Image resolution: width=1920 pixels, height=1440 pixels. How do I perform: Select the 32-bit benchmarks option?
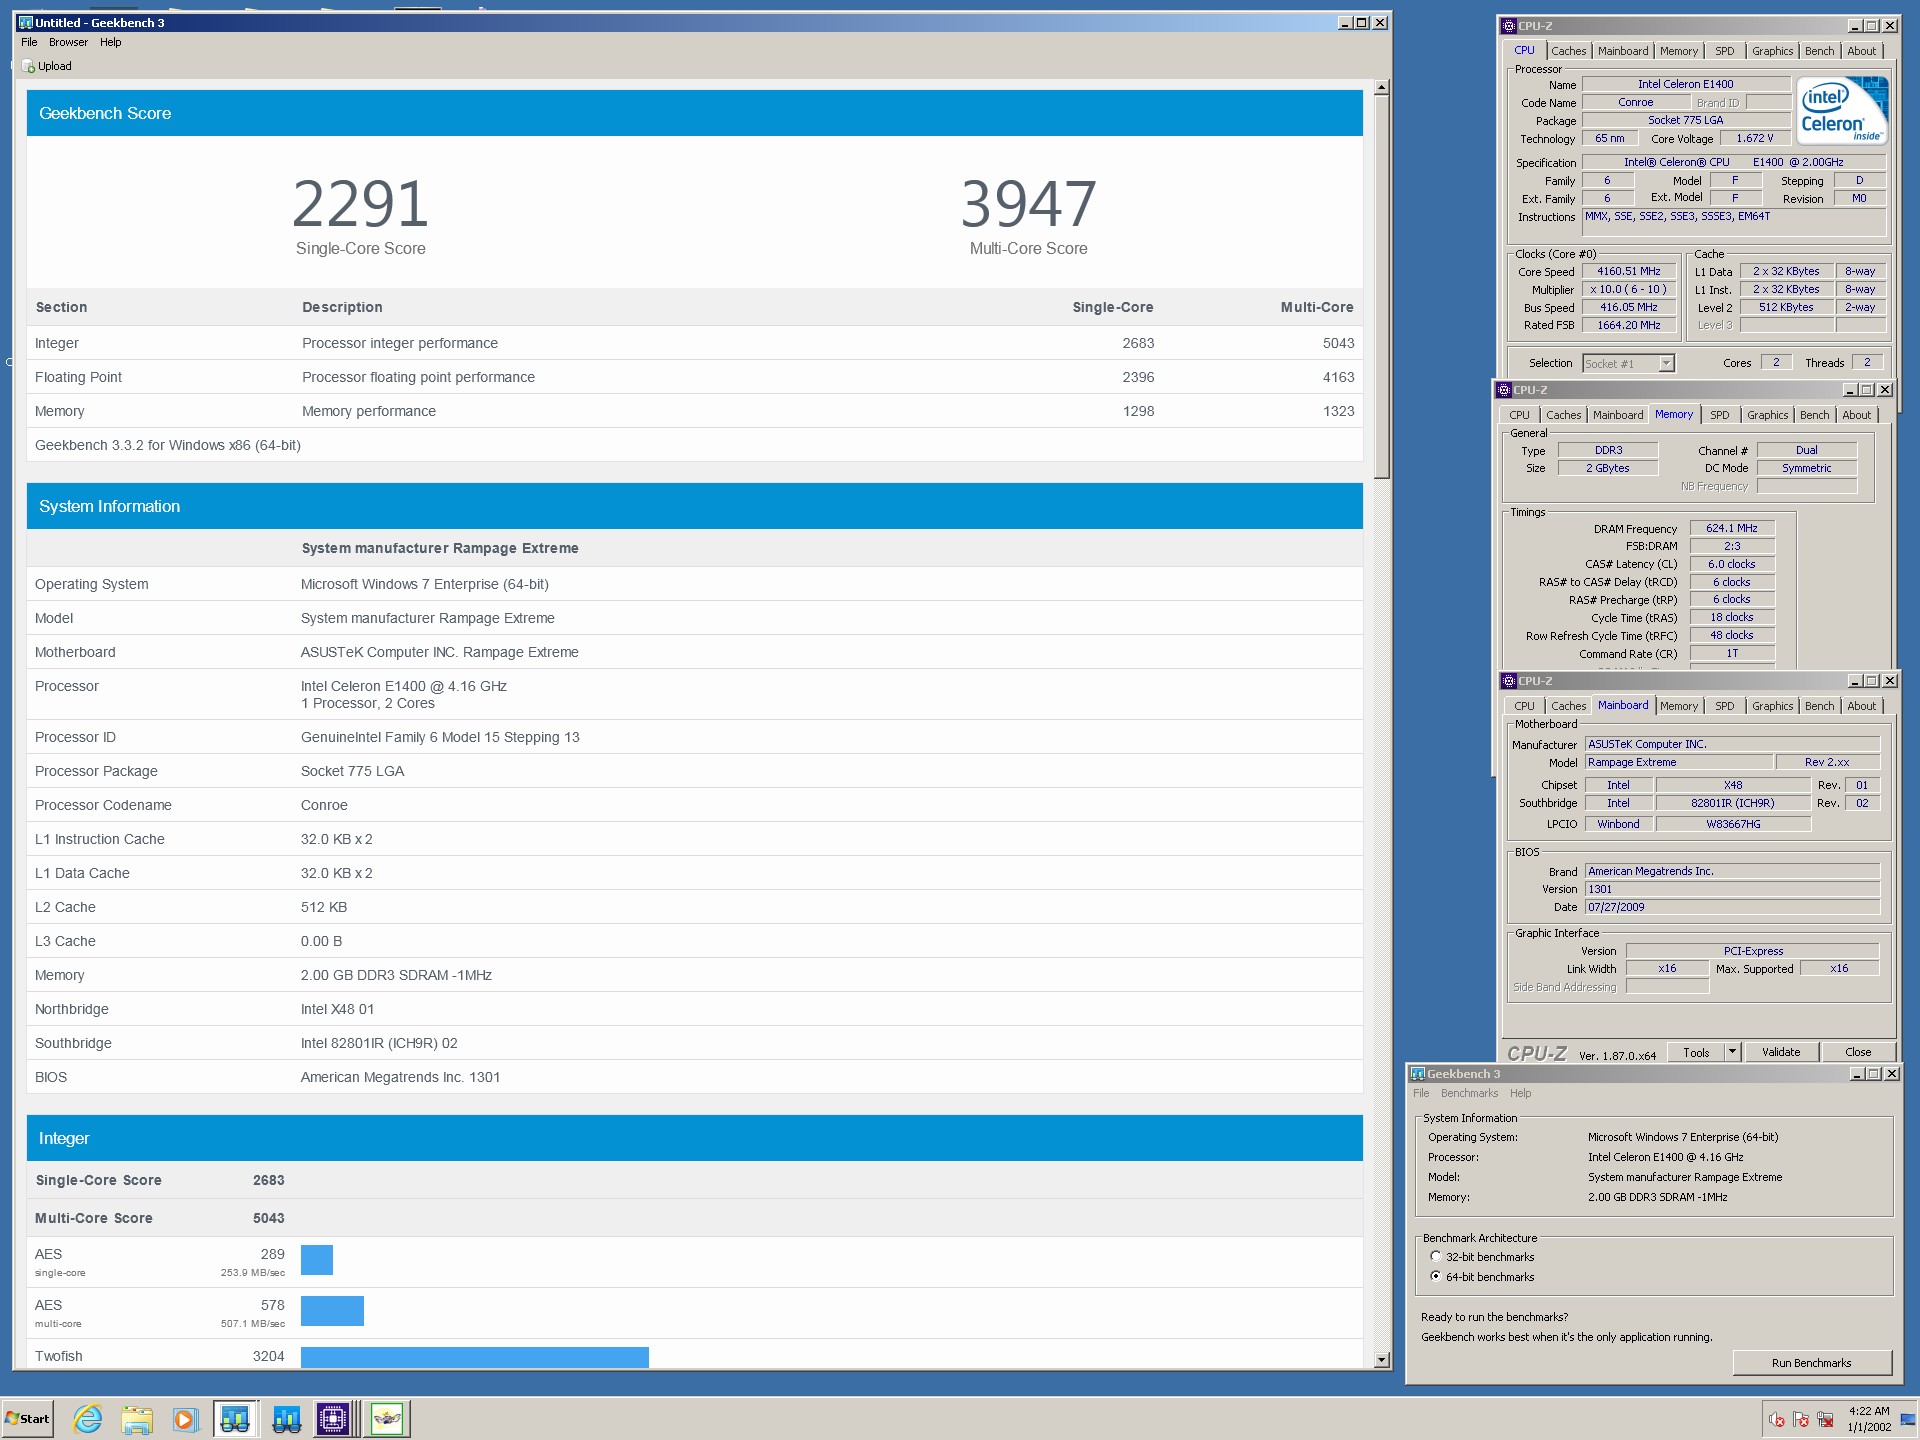[x=1435, y=1257]
